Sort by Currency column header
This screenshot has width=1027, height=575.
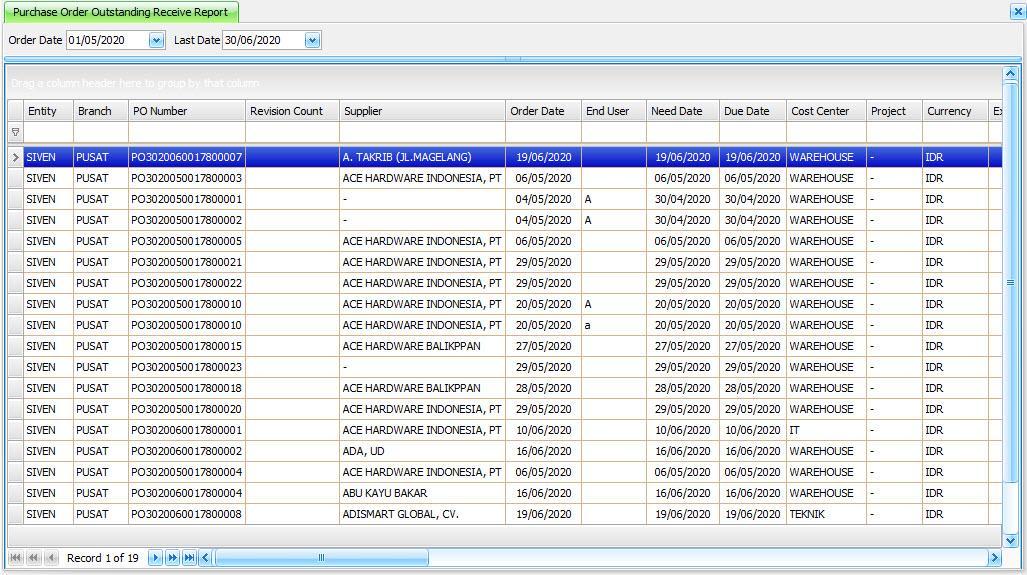[955, 111]
